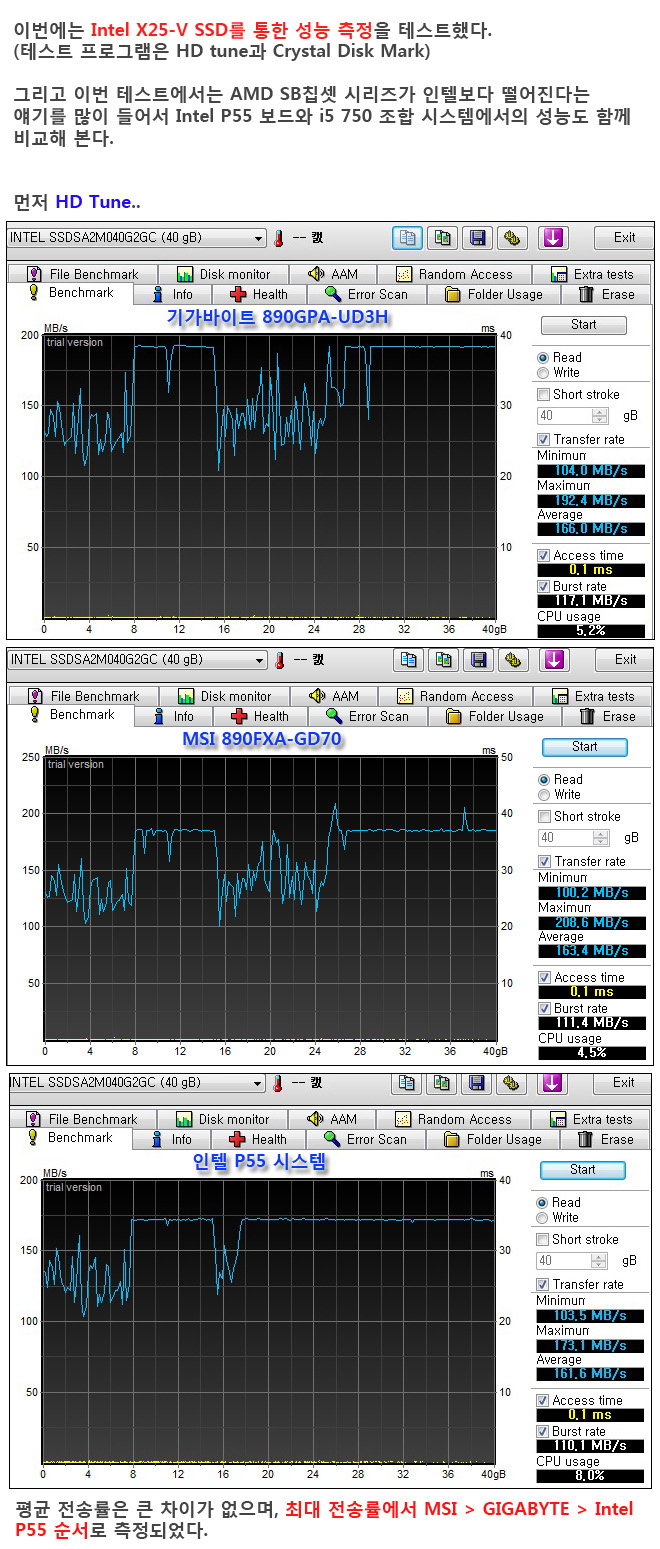The height and width of the screenshot is (1549, 660).
Task: Open Random Access tab in MSI window
Action: (455, 696)
